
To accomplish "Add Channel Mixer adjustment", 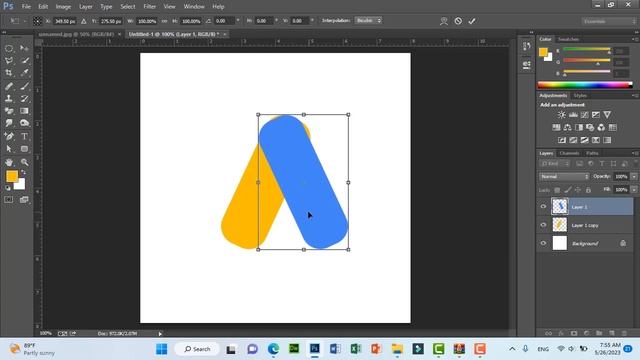I will click(601, 127).
